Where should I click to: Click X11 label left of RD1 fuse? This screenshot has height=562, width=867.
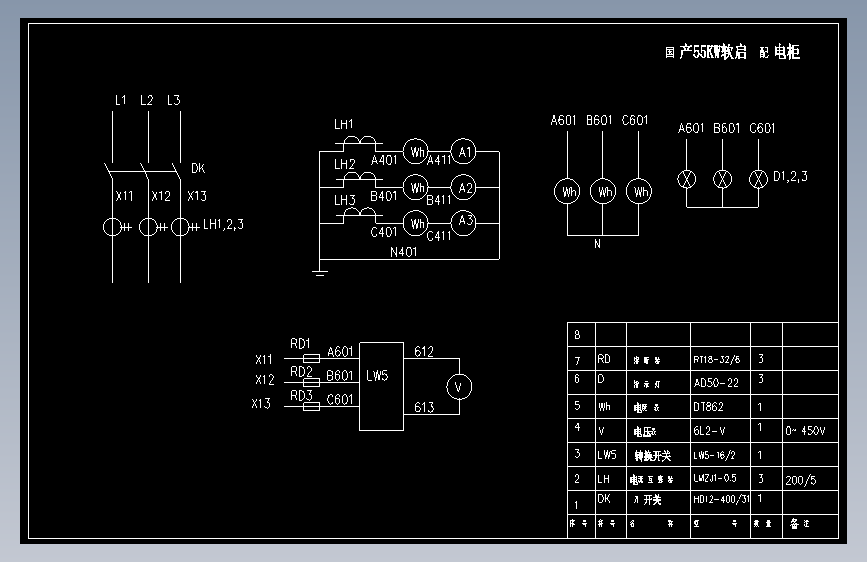[264, 360]
